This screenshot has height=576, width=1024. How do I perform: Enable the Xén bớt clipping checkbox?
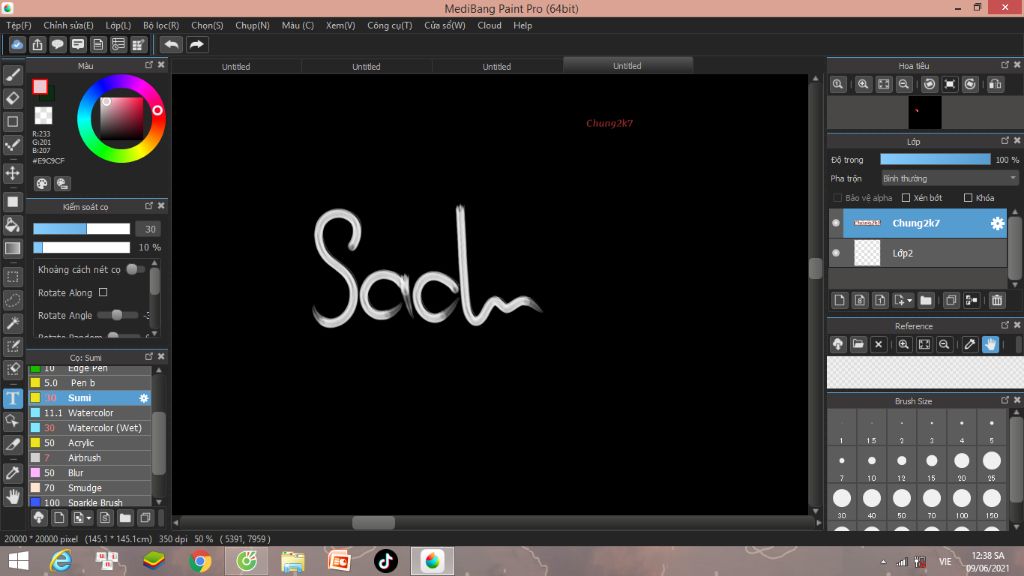pyautogui.click(x=906, y=197)
